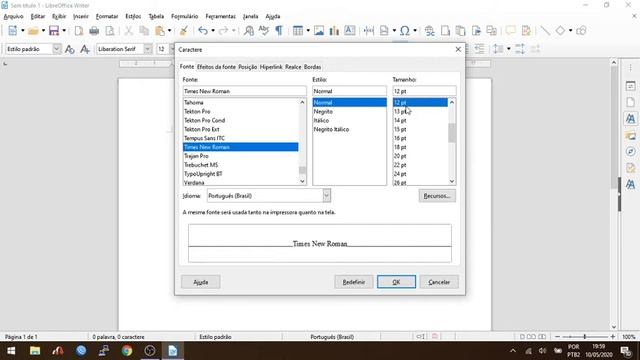Switch to Efeitos da fonte tab
This screenshot has width=640, height=360.
[x=216, y=67]
